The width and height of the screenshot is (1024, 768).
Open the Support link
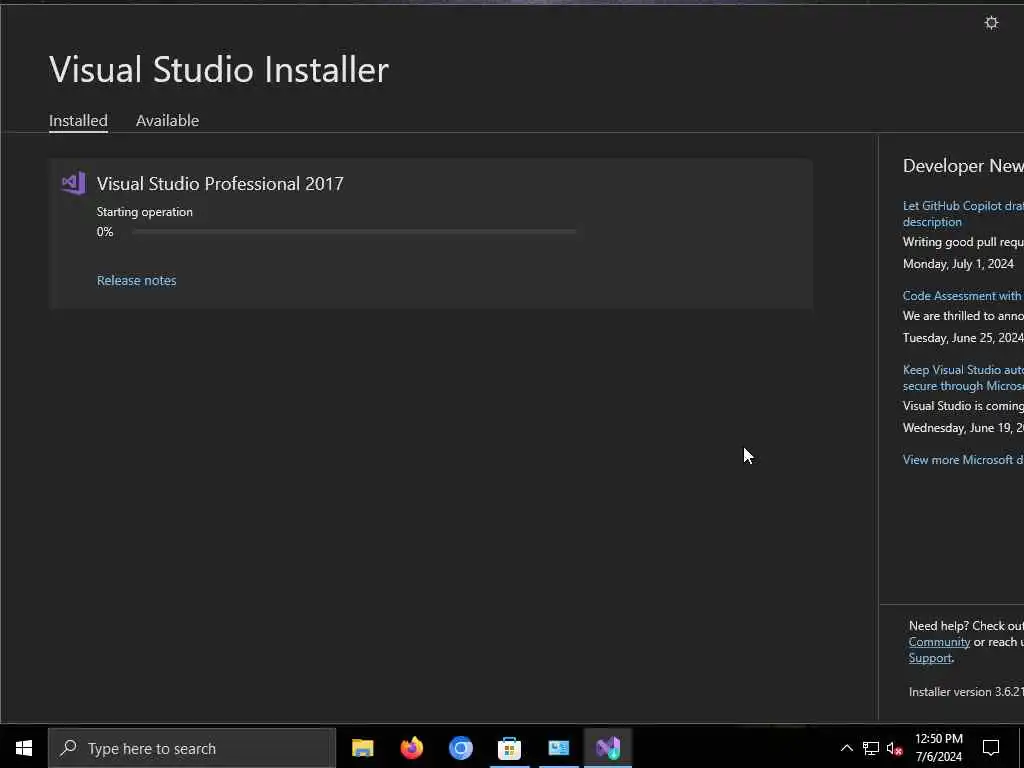tap(930, 658)
